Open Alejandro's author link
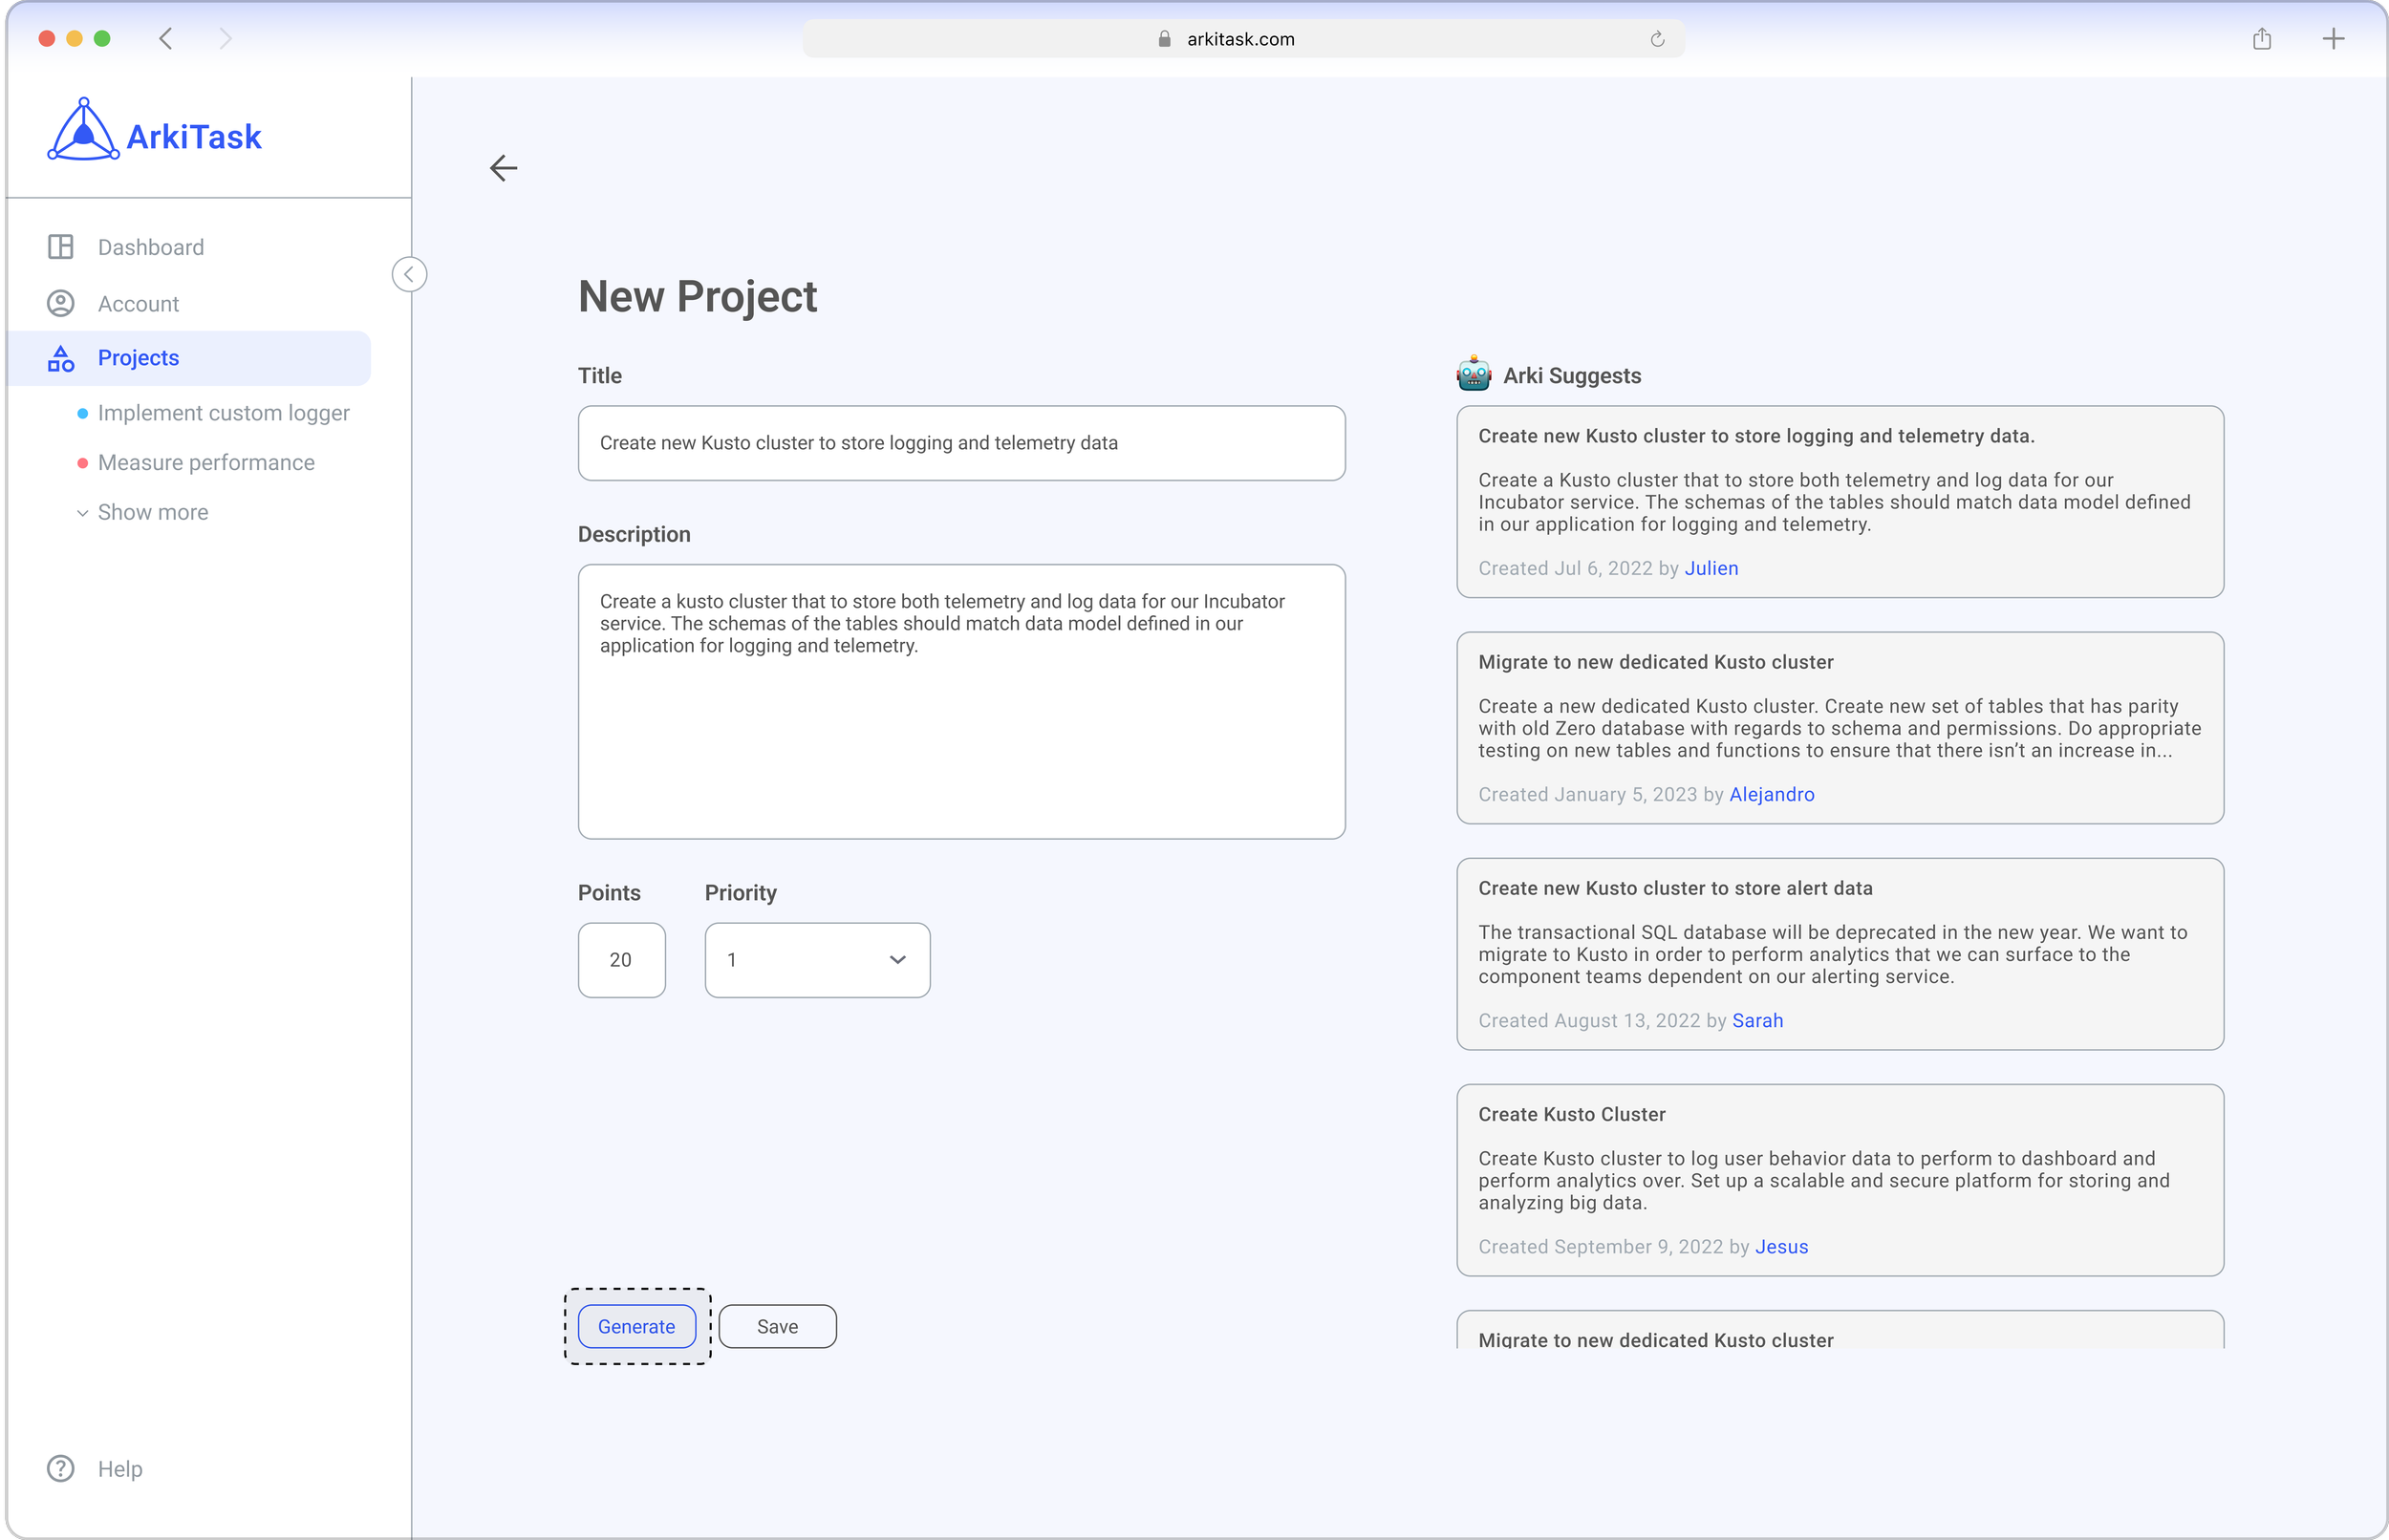2389x1540 pixels. coord(1771,794)
